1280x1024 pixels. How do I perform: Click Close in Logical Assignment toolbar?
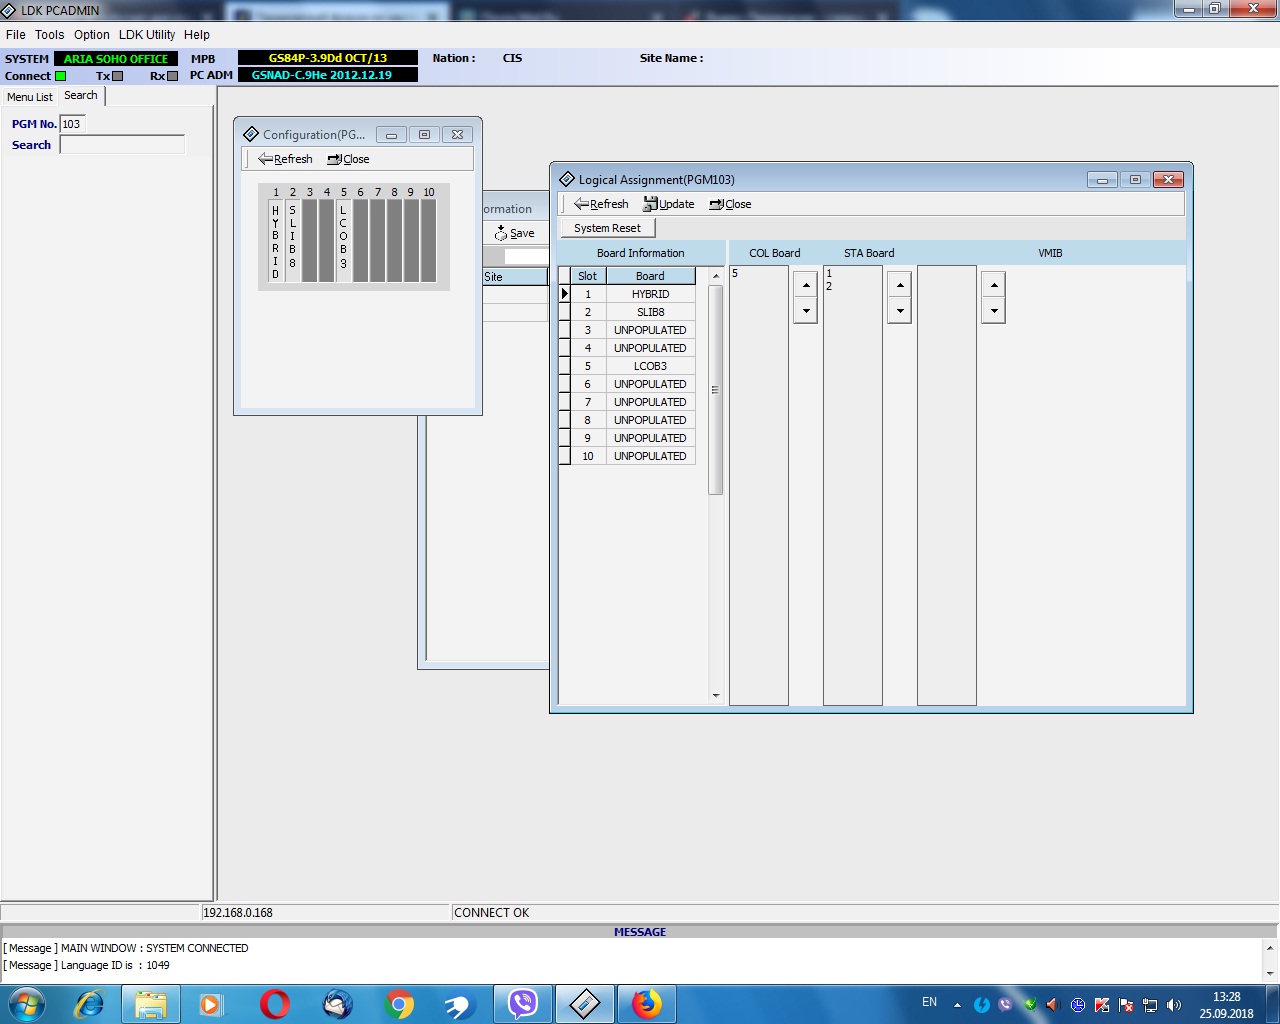(x=730, y=204)
